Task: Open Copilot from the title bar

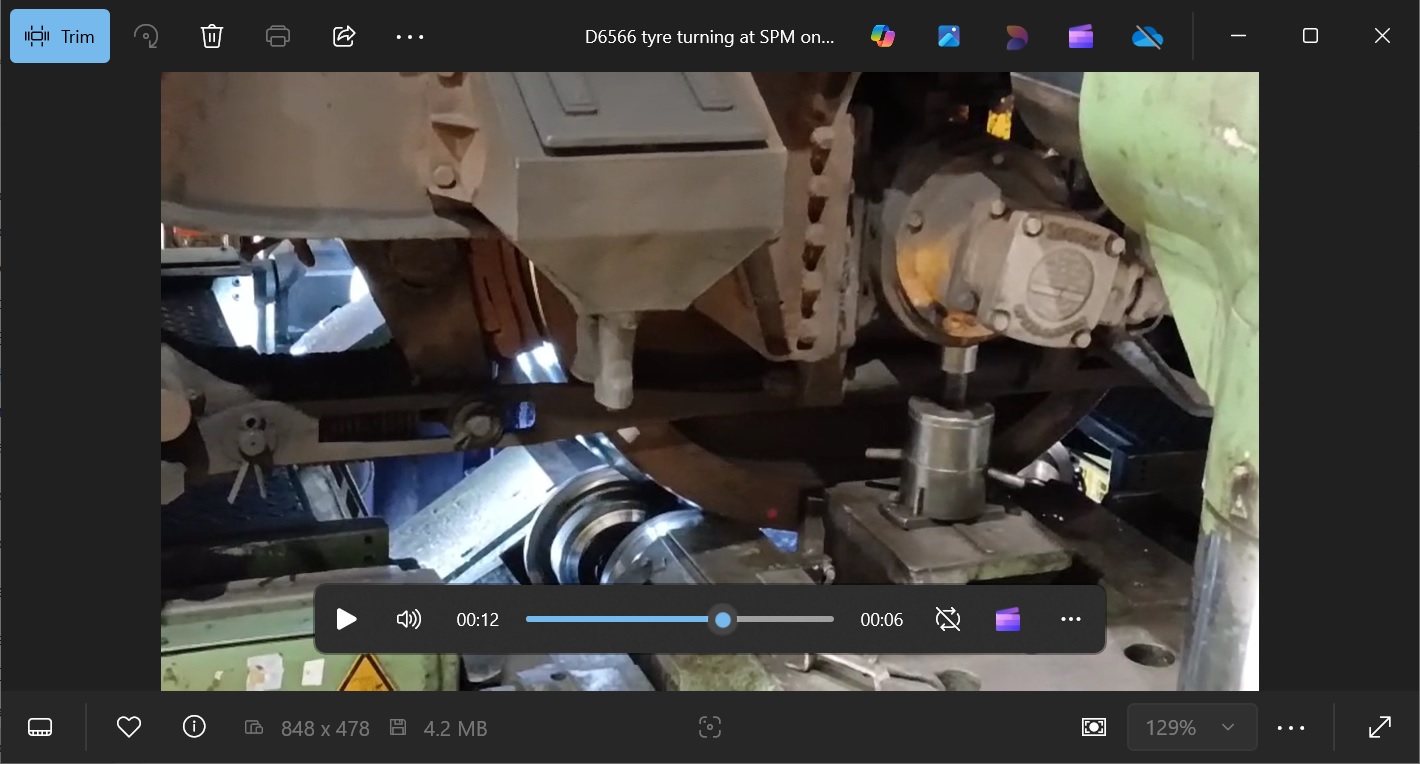Action: point(883,36)
